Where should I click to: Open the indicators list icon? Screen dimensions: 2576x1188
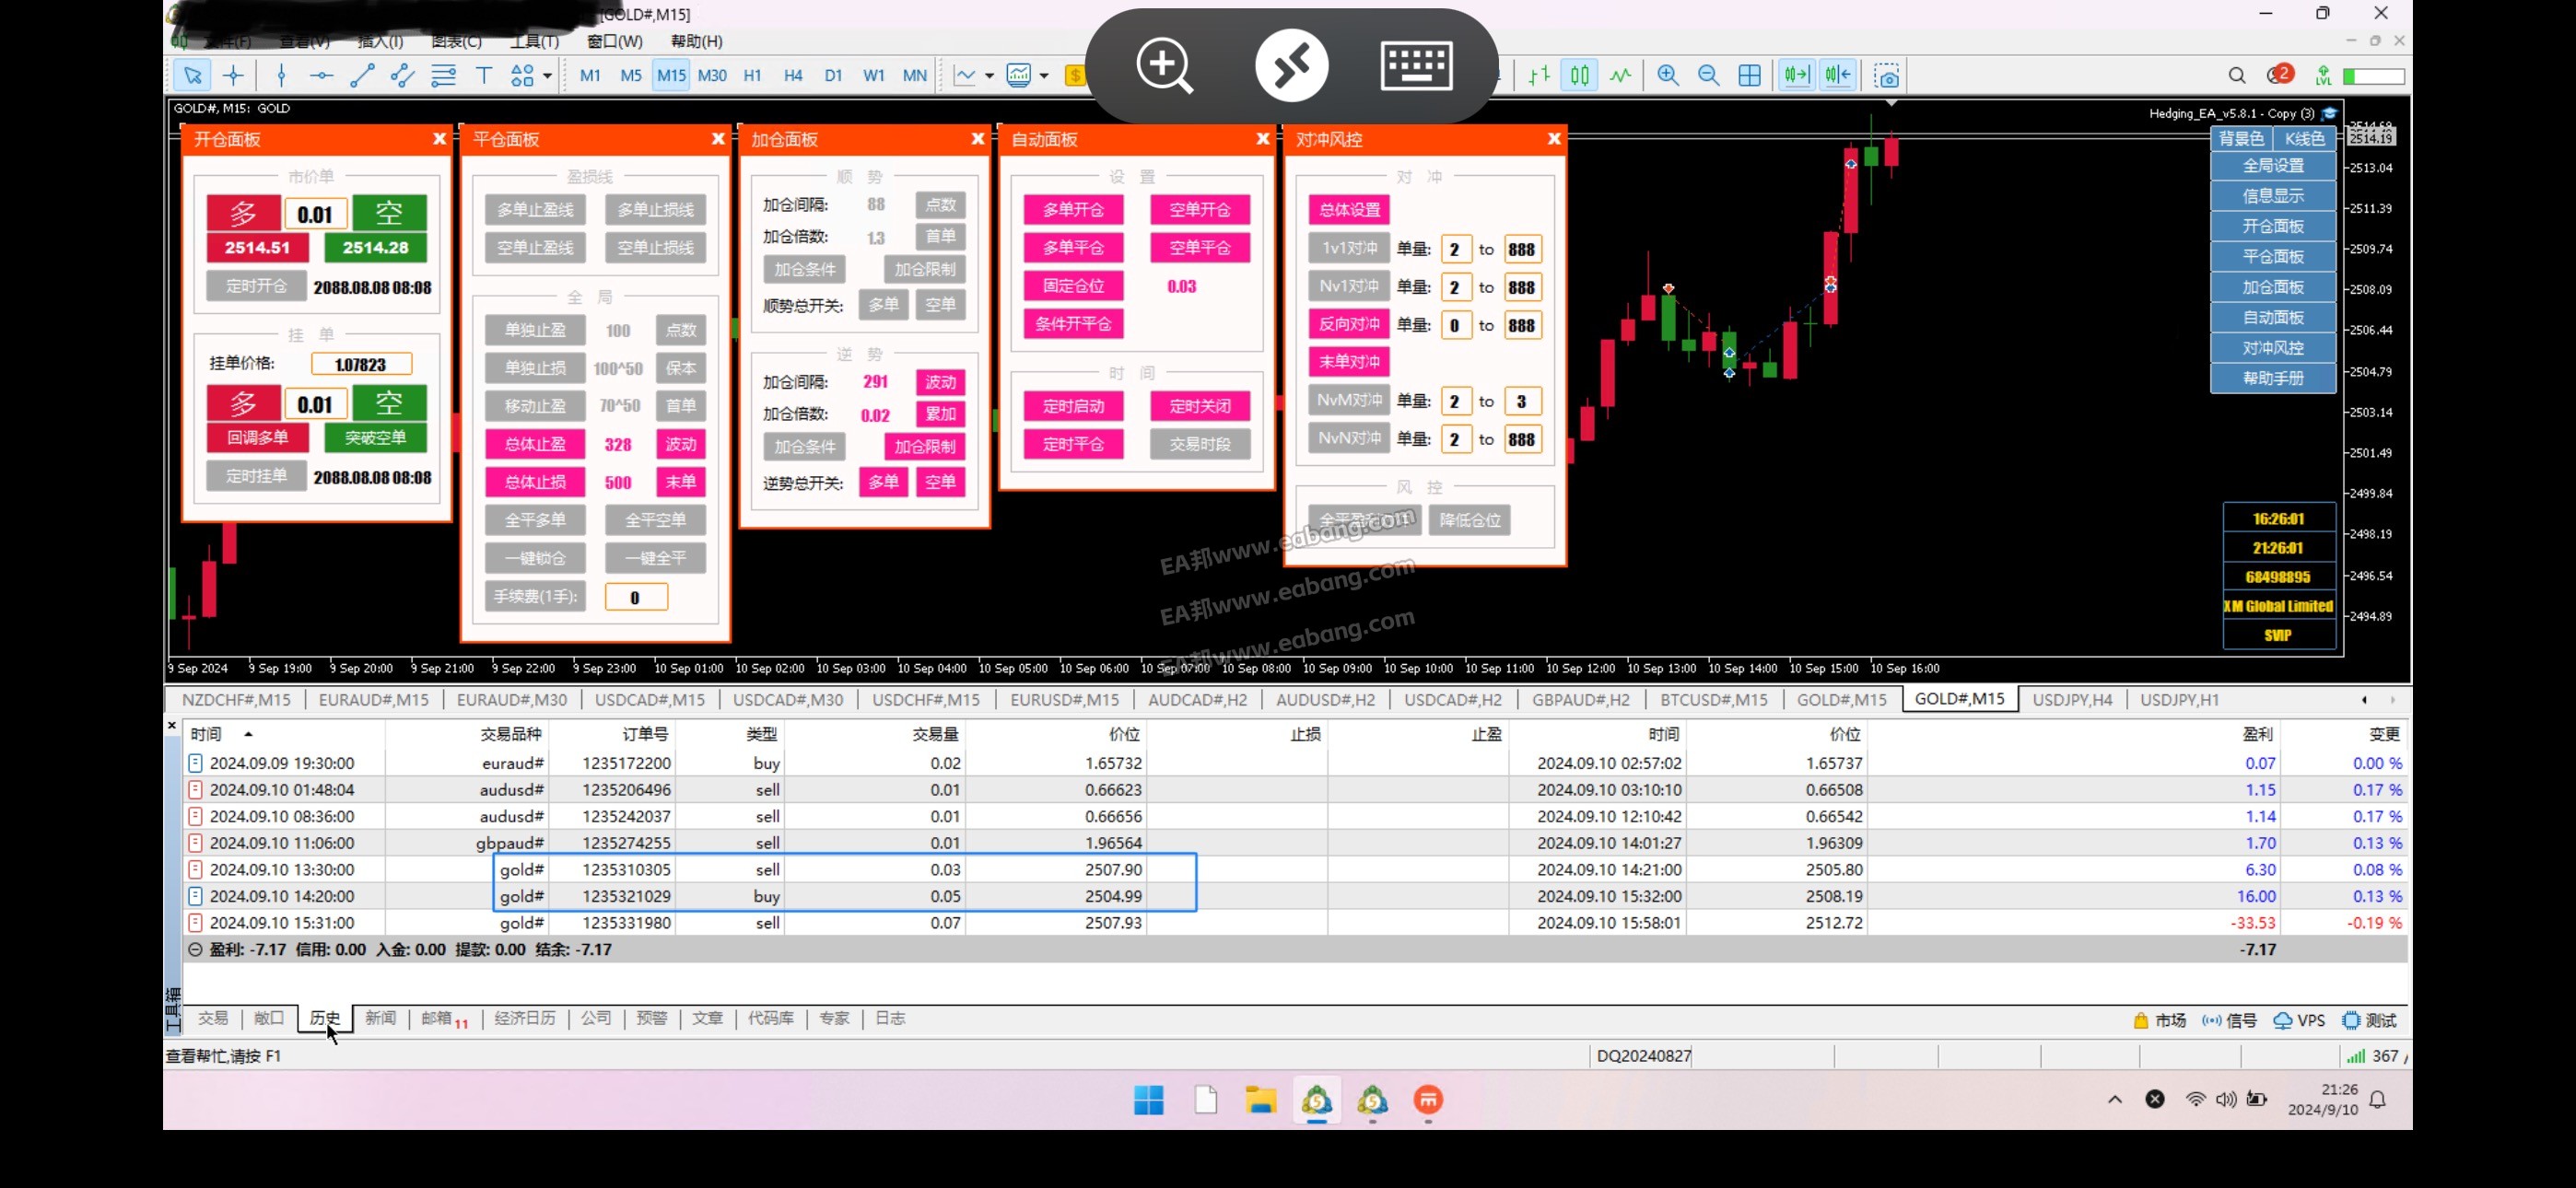click(965, 75)
